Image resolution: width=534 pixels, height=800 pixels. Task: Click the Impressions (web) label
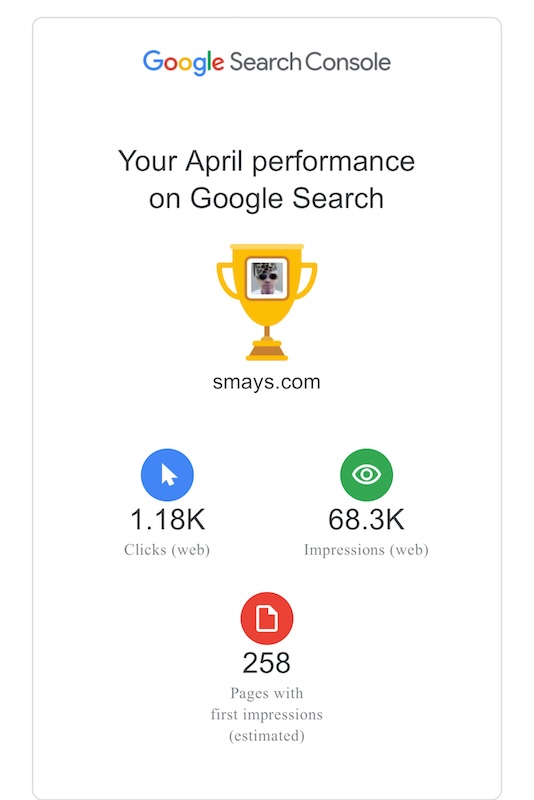point(366,549)
